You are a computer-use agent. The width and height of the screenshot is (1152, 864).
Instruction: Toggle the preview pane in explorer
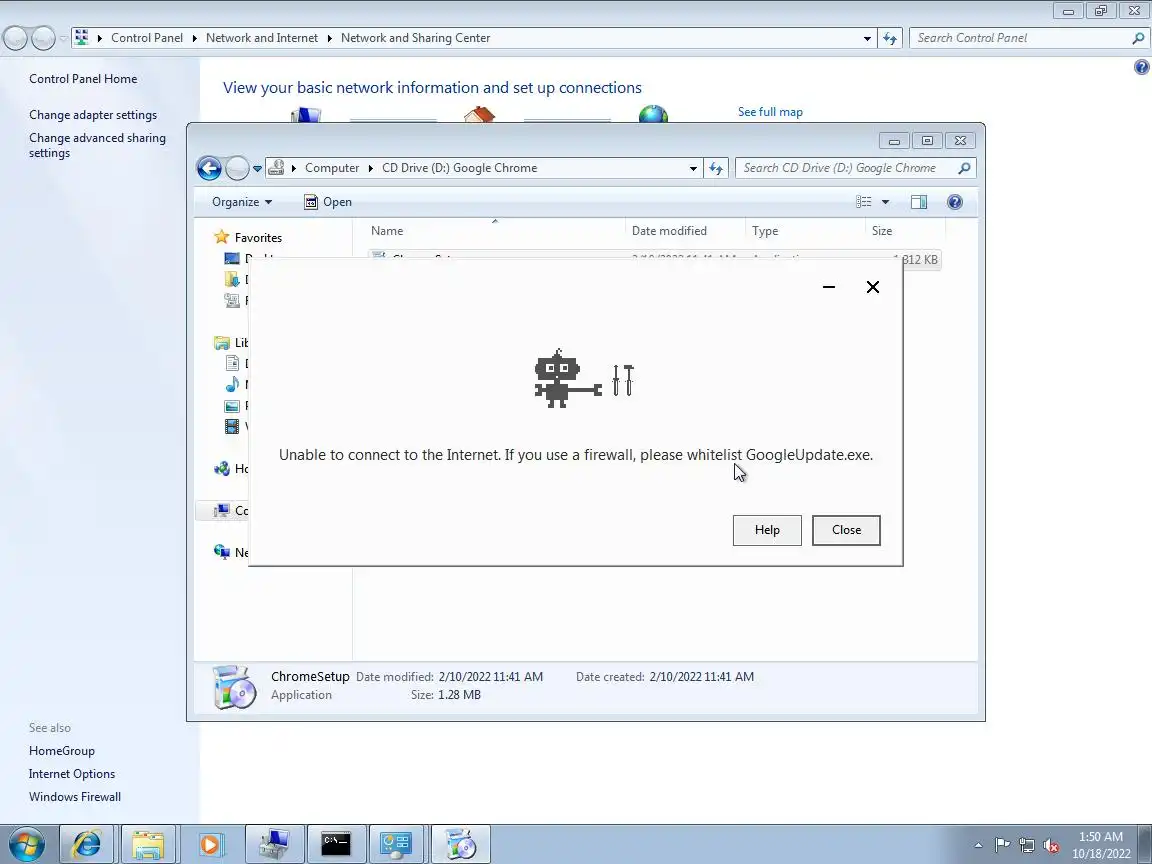click(918, 202)
